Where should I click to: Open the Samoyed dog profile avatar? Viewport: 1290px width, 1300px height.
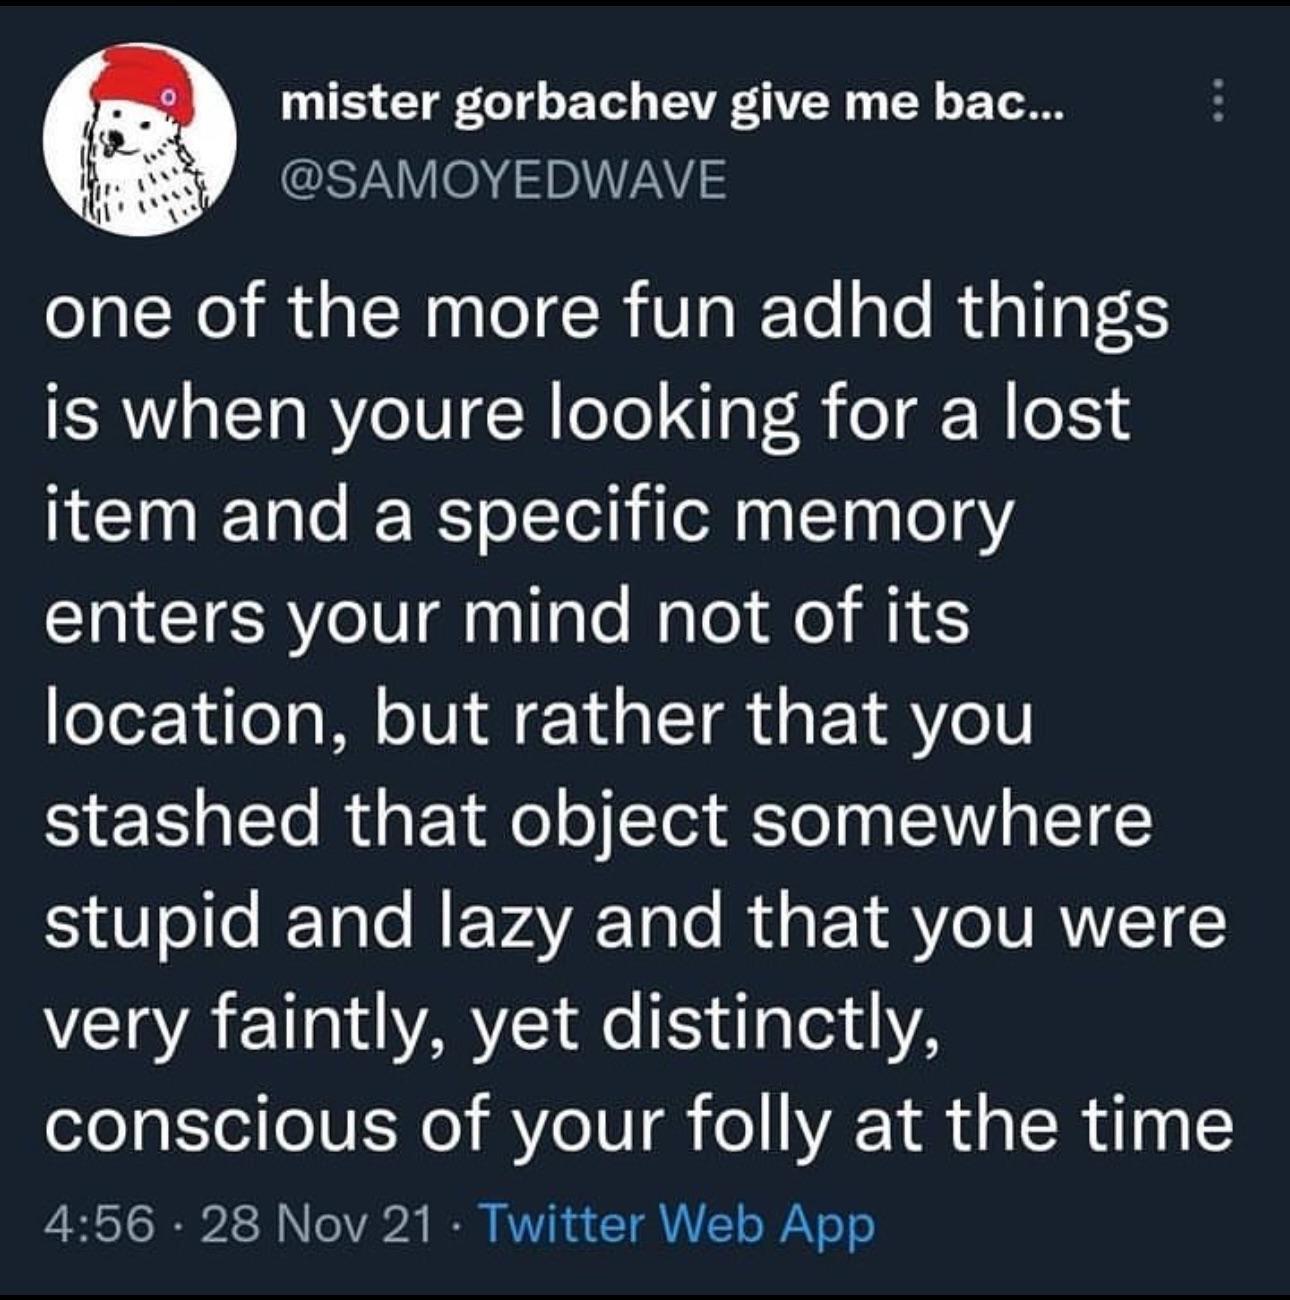(140, 139)
